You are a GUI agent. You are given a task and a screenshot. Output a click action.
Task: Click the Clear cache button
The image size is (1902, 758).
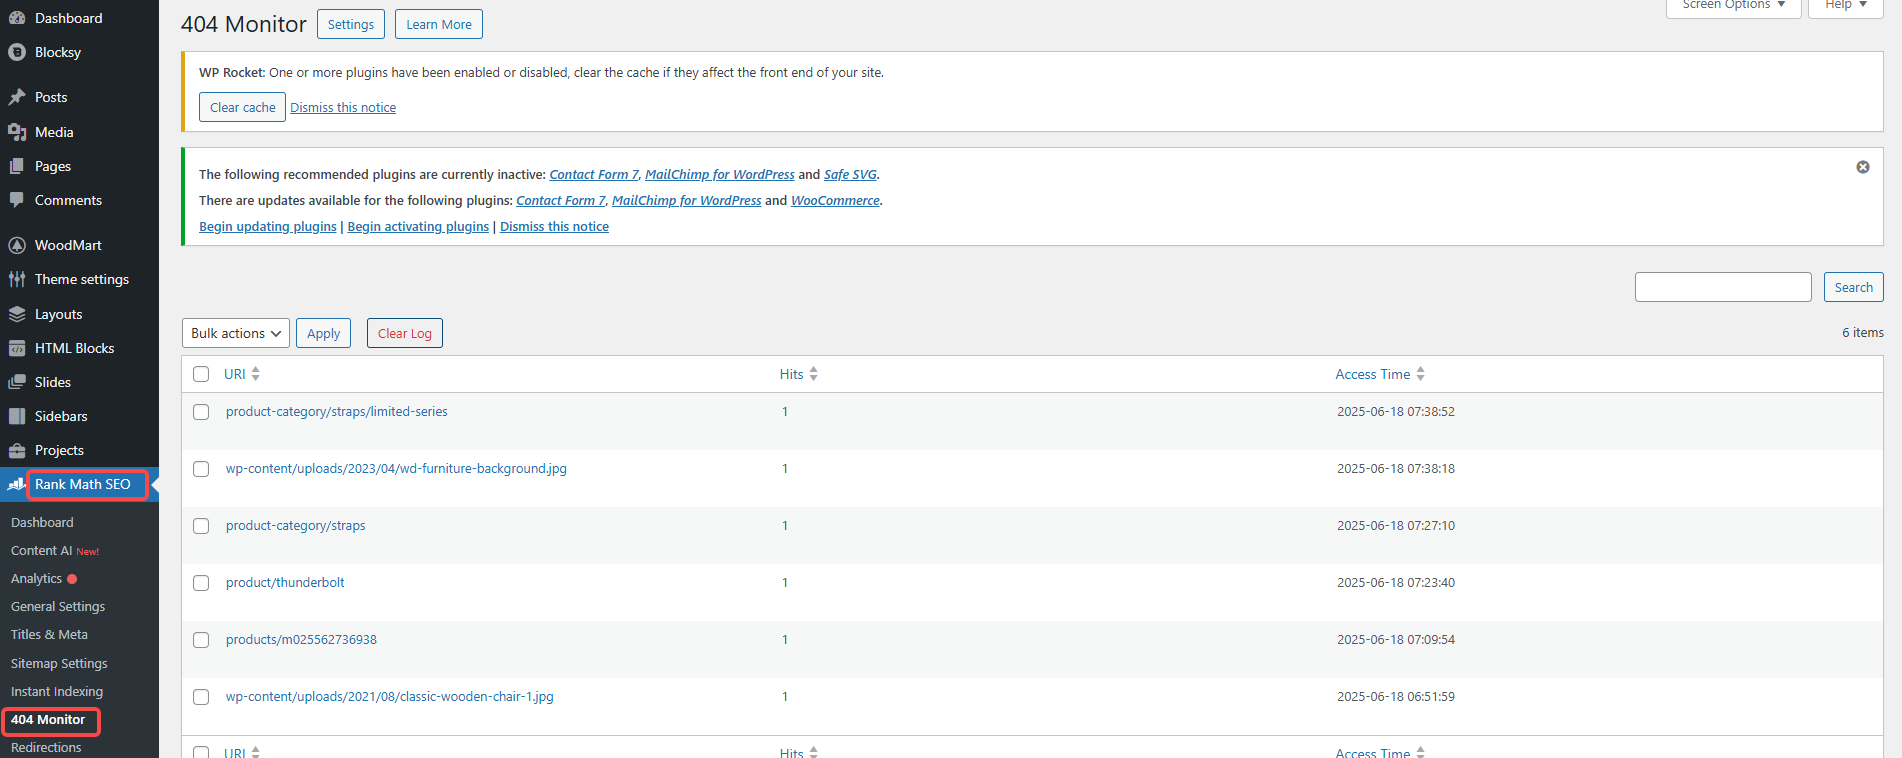point(242,107)
